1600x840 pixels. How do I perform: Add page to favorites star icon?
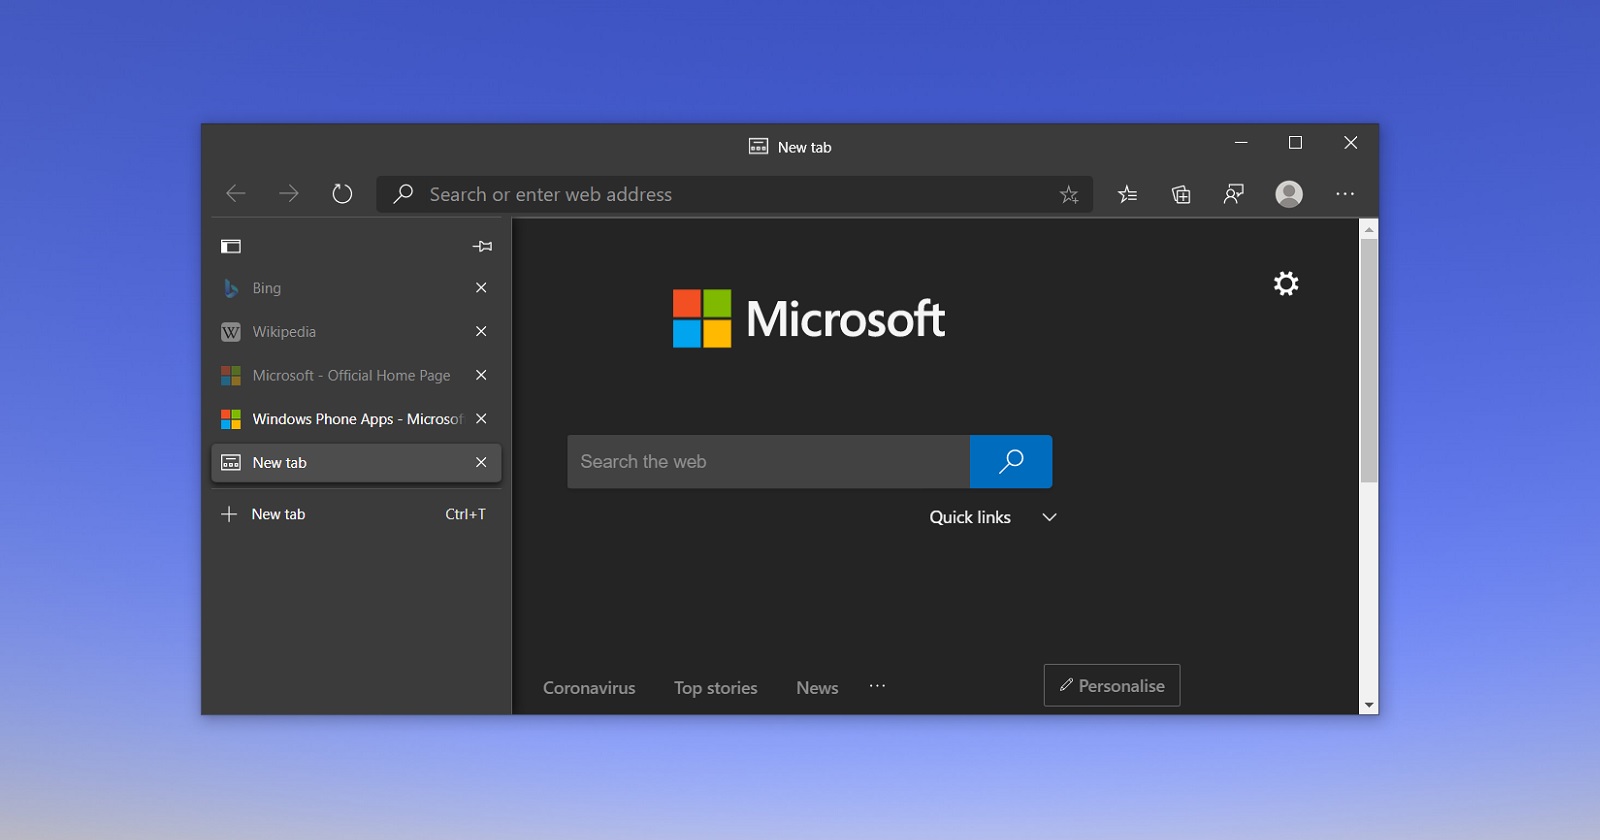tap(1069, 195)
